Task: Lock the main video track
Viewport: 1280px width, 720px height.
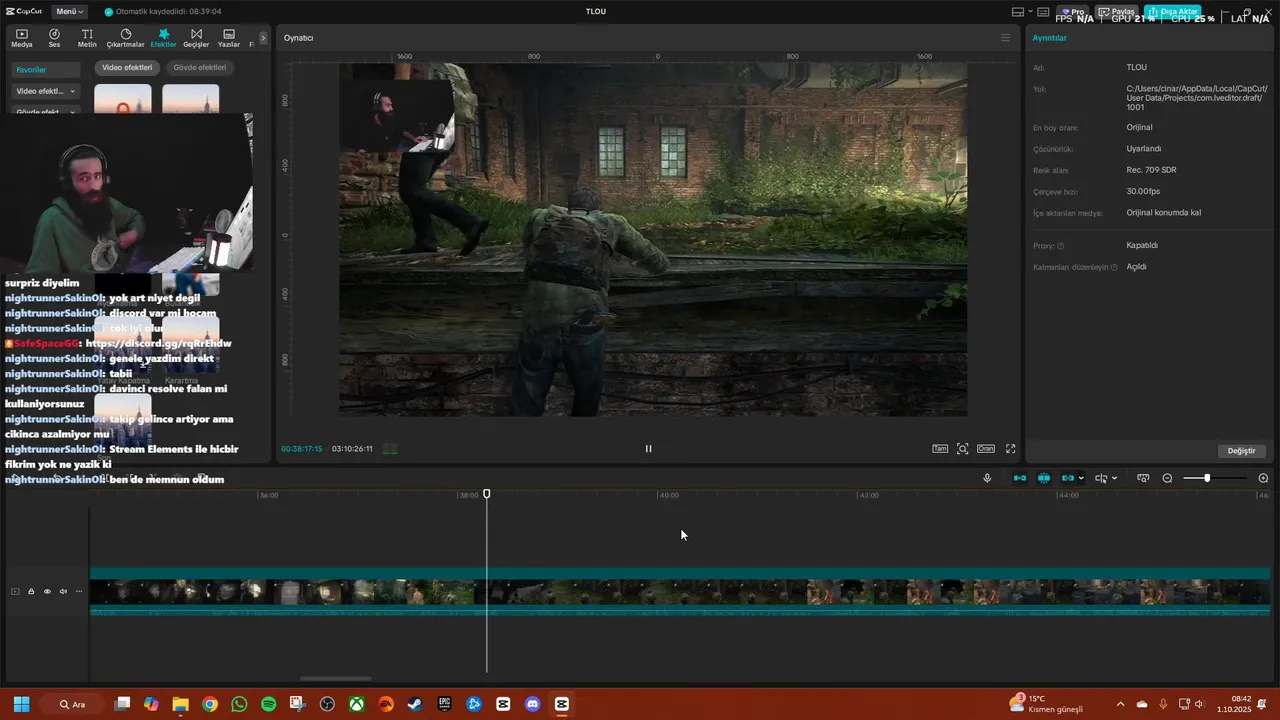Action: coord(31,591)
